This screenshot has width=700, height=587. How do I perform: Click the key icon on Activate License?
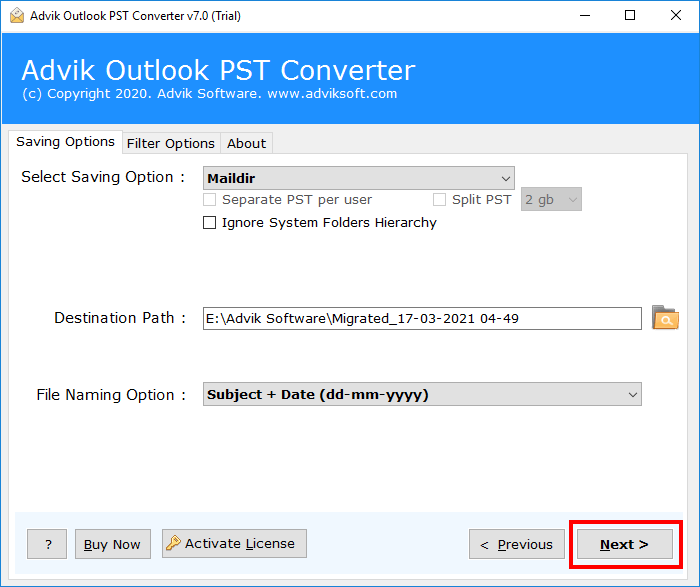pos(173,543)
